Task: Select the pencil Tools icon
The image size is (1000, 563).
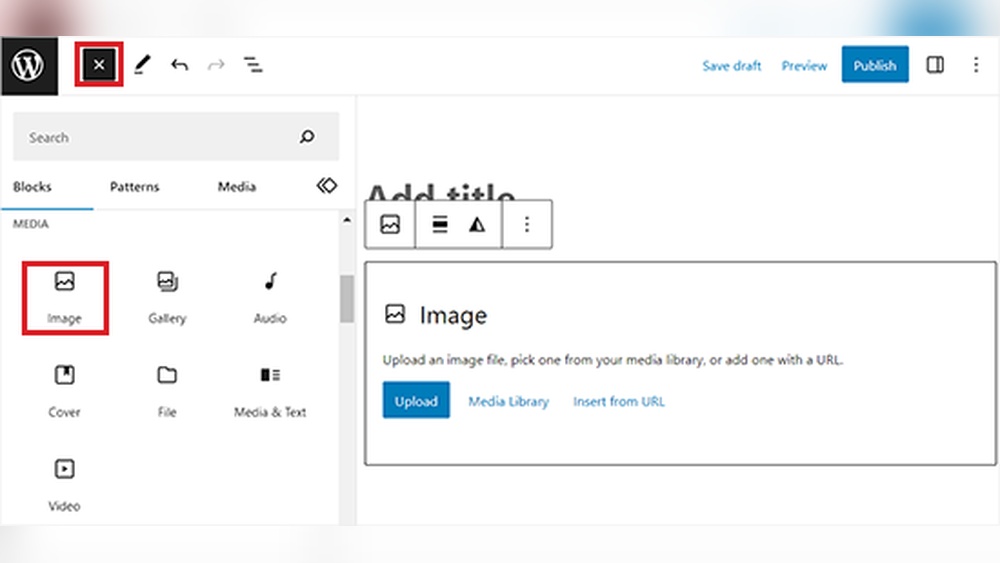Action: point(142,64)
